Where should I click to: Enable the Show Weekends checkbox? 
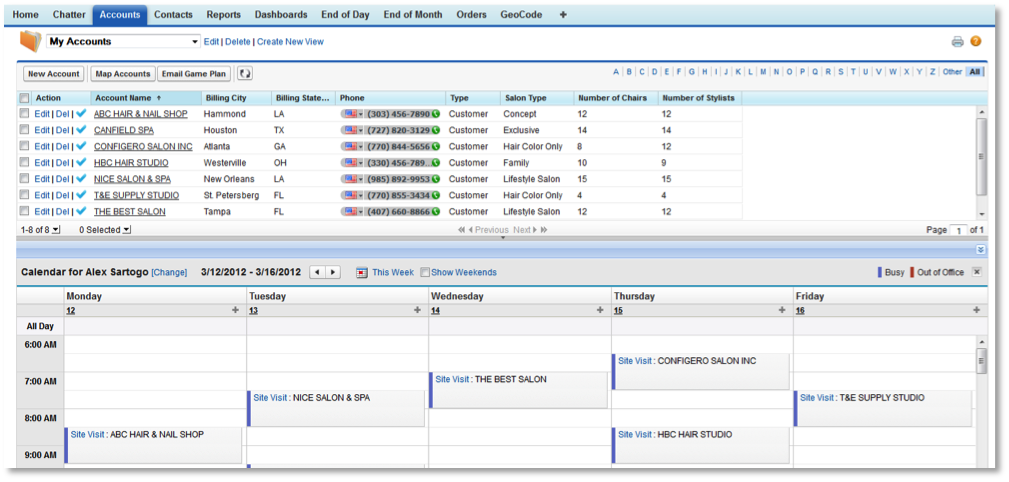click(x=425, y=272)
